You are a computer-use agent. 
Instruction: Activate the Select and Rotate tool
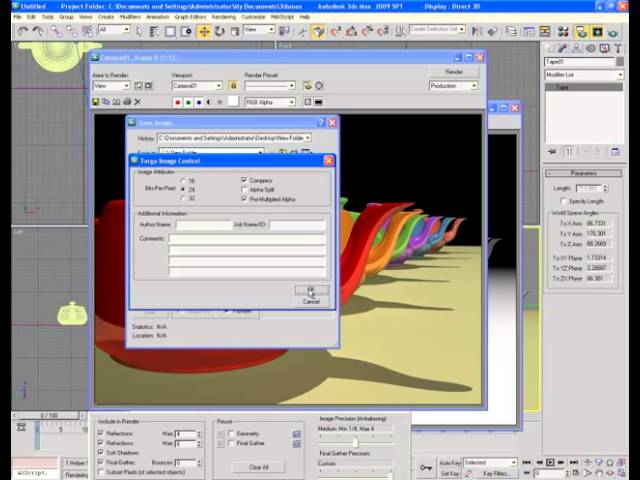220,31
